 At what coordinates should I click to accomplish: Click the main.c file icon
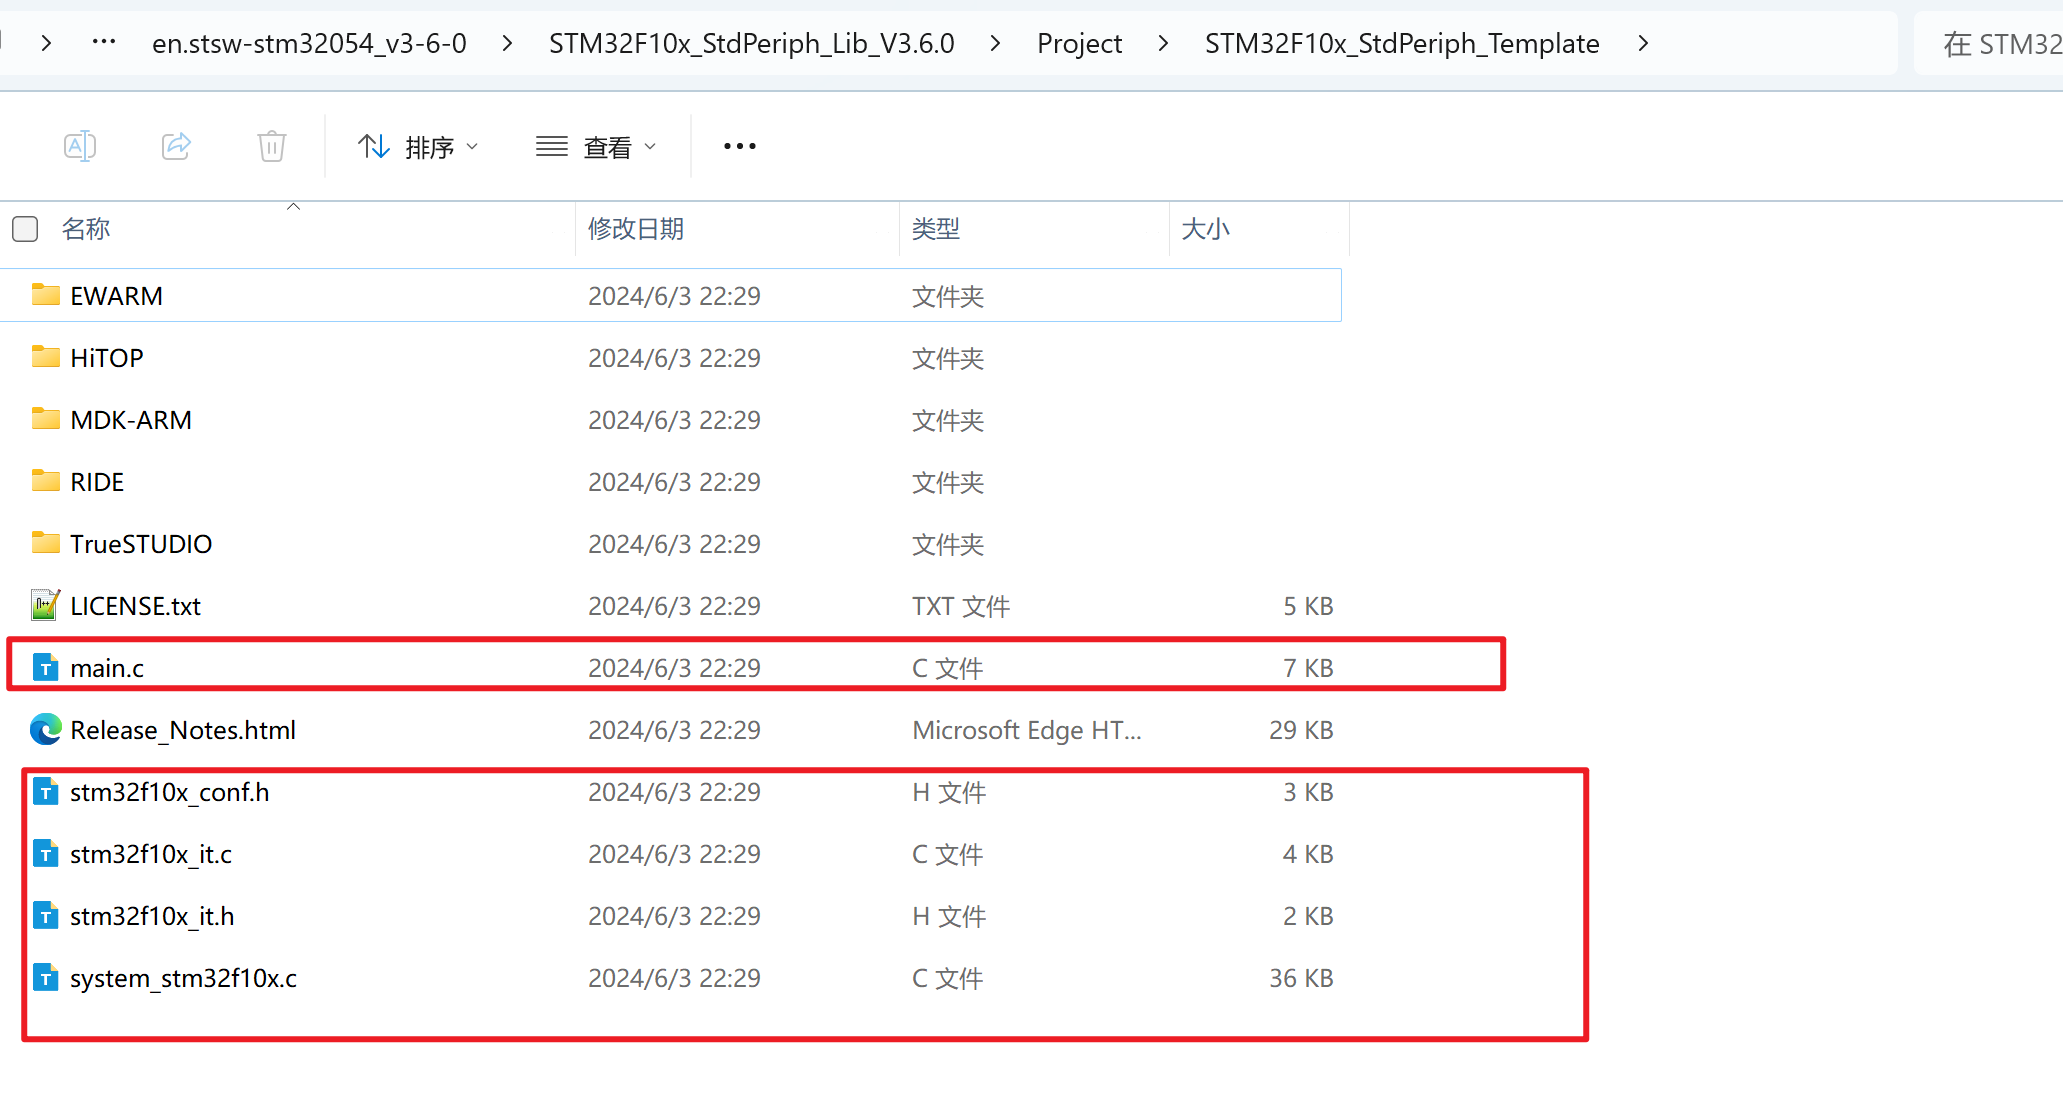[x=45, y=667]
